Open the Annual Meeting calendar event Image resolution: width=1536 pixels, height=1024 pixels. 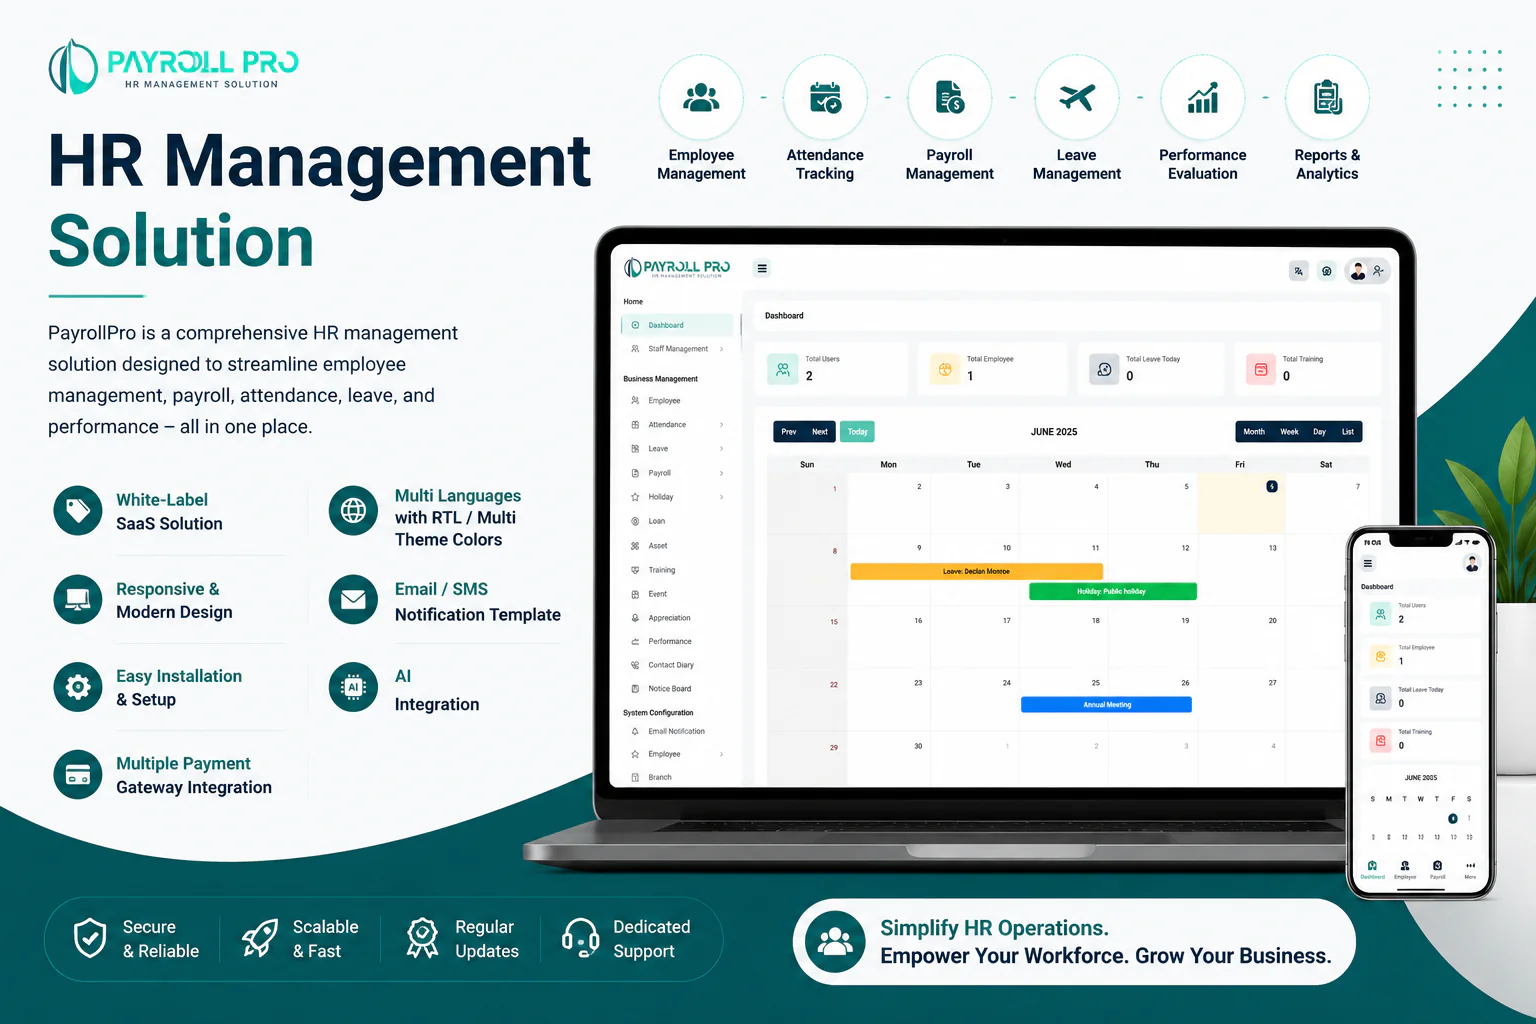[x=1106, y=705]
